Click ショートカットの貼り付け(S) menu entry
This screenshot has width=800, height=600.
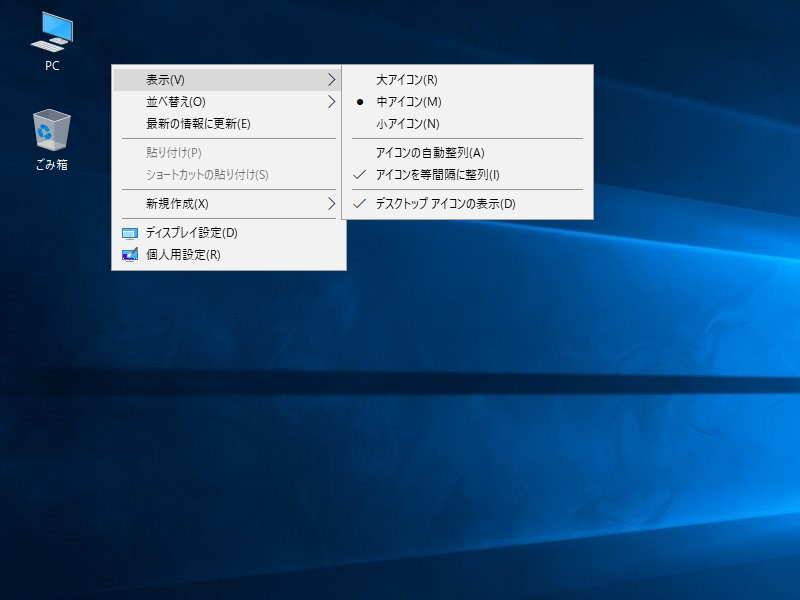point(227,174)
